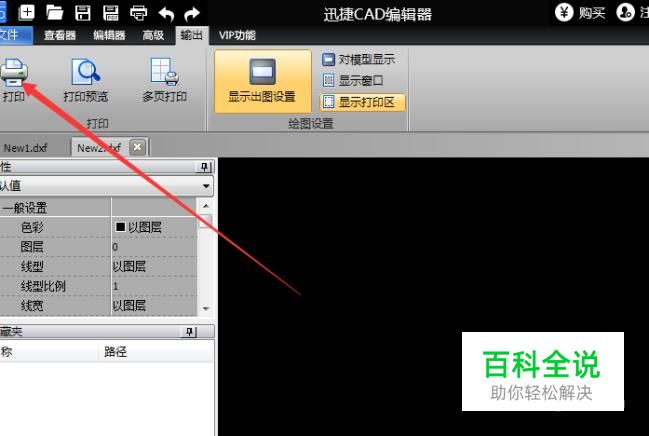Screen dimensions: 649x436
Task: Select 显示窗口 option
Action: [x=353, y=80]
